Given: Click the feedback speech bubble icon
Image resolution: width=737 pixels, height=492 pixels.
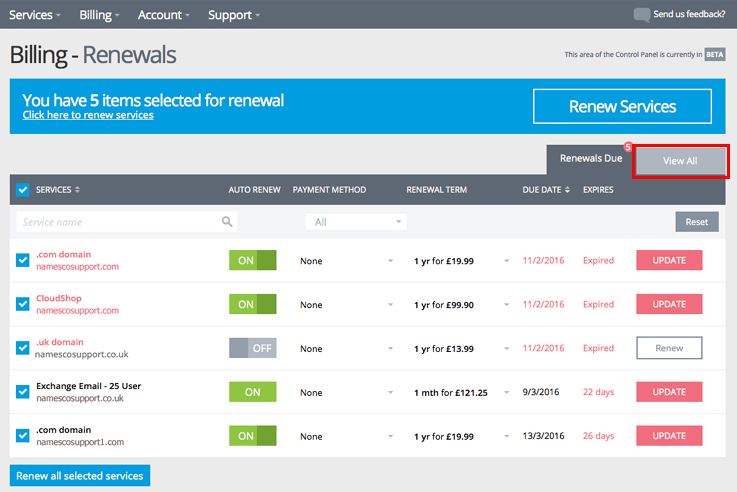Looking at the screenshot, I should click(641, 15).
